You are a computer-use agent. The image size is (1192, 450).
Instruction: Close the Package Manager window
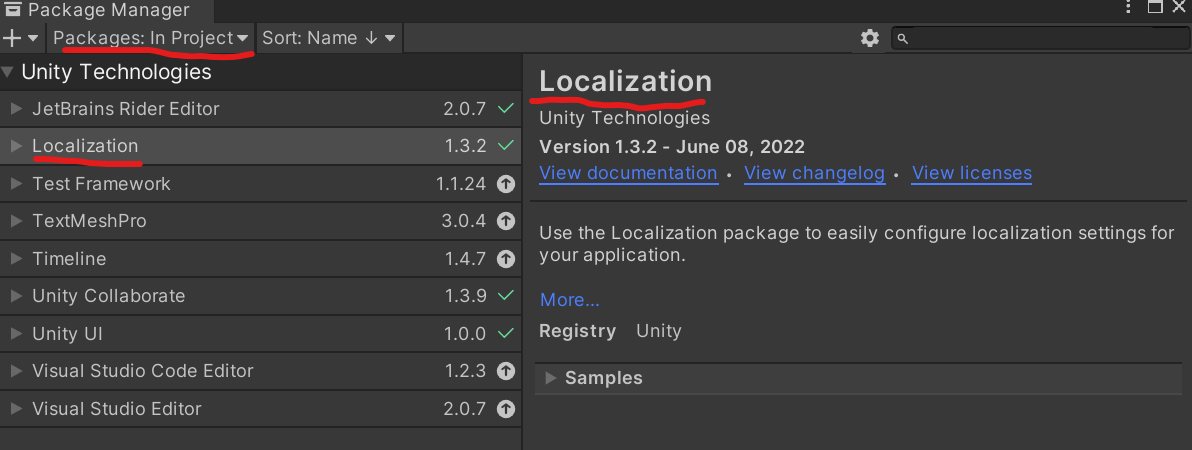pos(1179,8)
